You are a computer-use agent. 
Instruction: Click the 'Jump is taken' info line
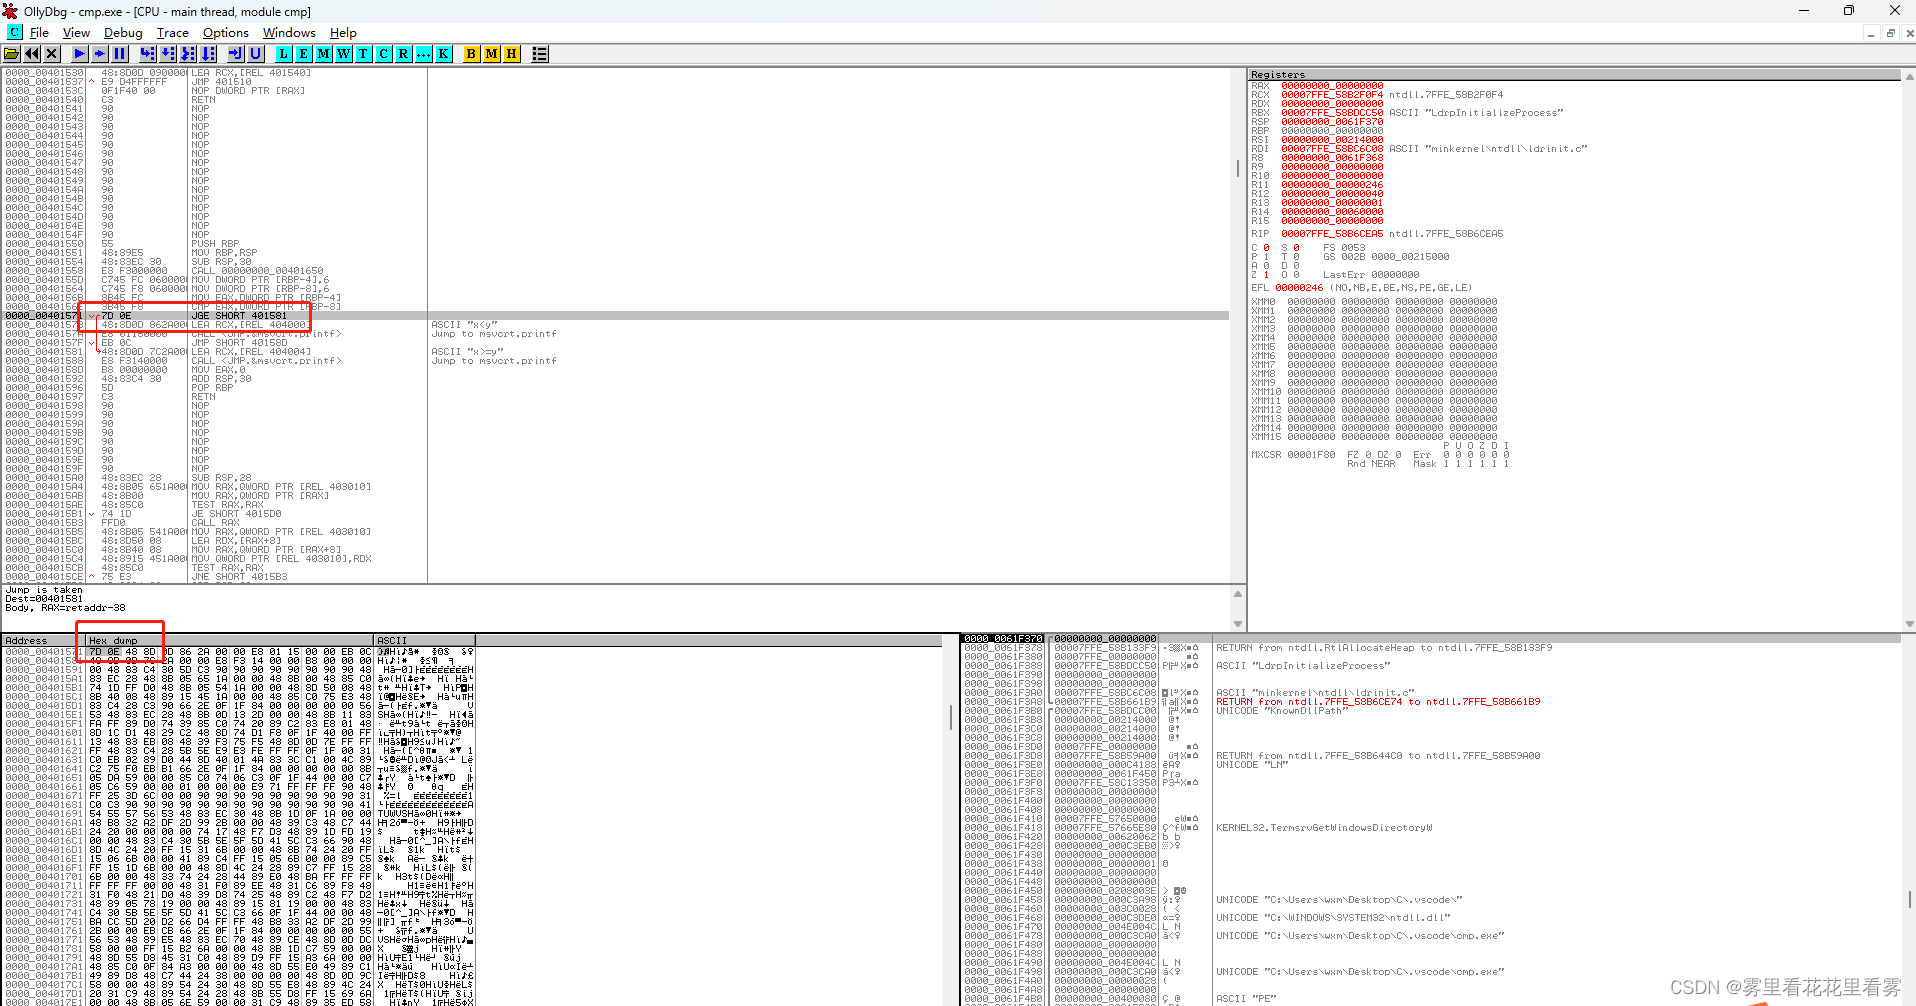tap(44, 590)
